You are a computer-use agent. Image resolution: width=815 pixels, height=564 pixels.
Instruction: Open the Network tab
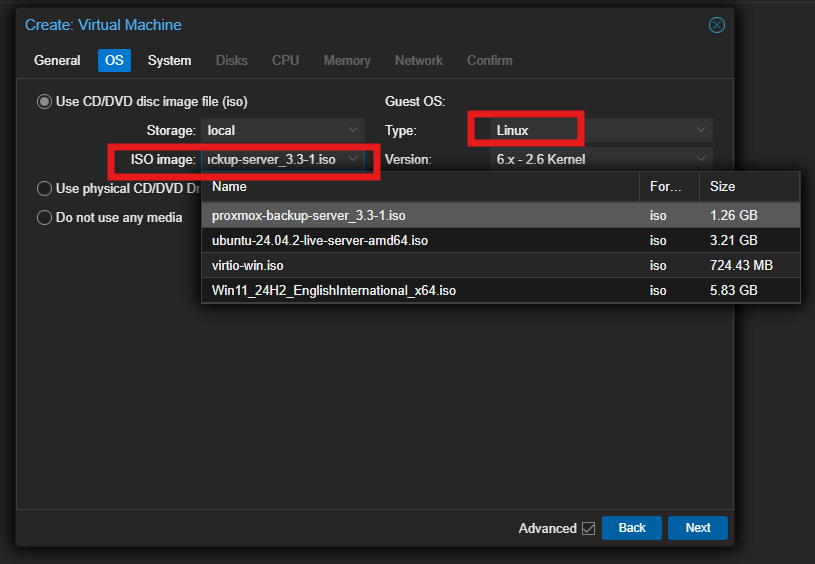[419, 60]
